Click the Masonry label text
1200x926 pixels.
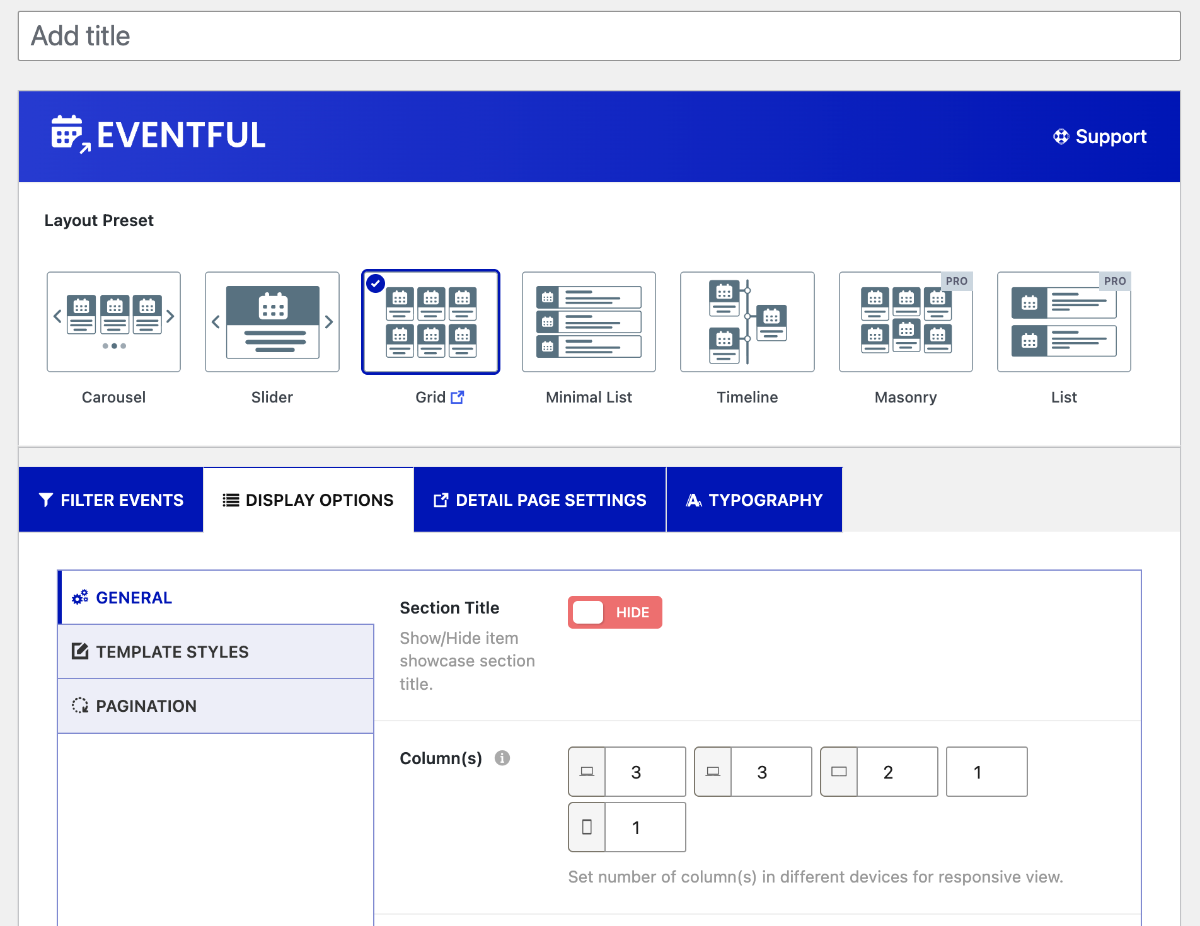(906, 397)
